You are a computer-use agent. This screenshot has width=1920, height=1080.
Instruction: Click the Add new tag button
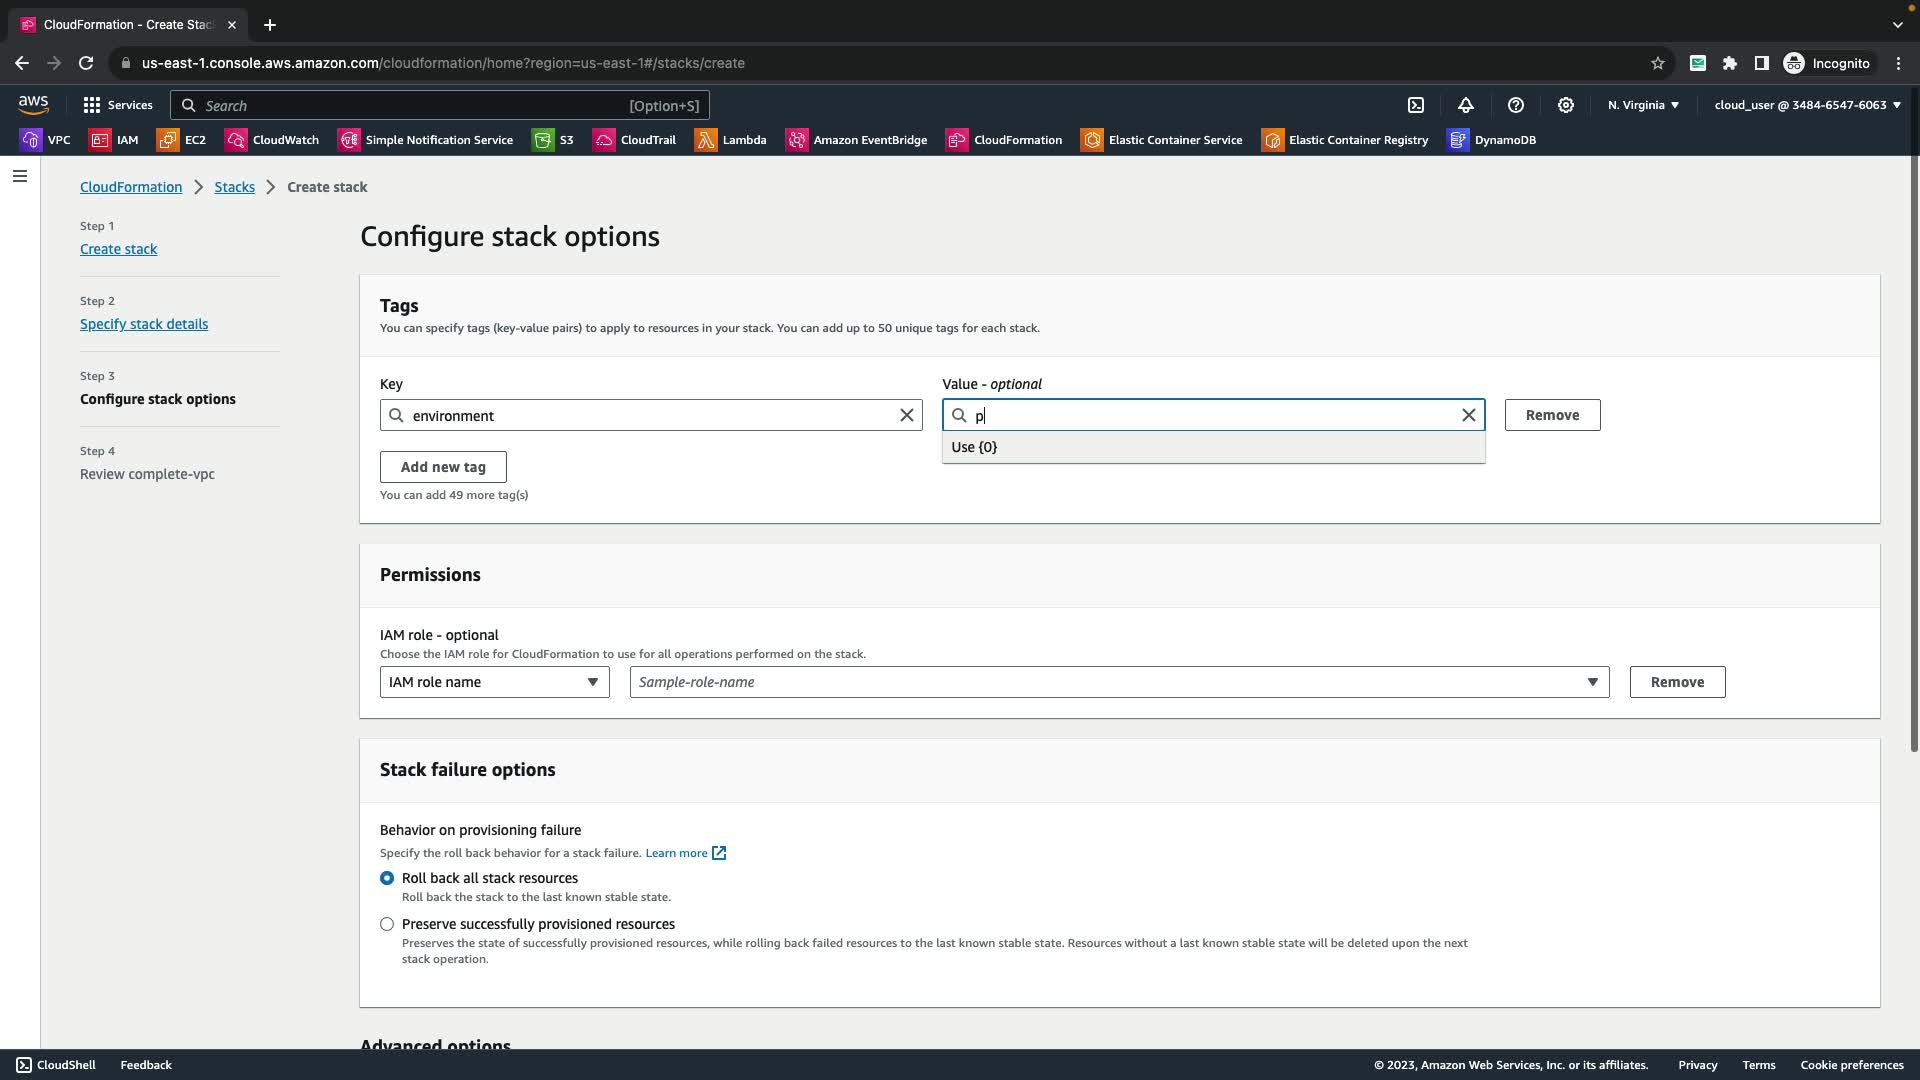443,467
